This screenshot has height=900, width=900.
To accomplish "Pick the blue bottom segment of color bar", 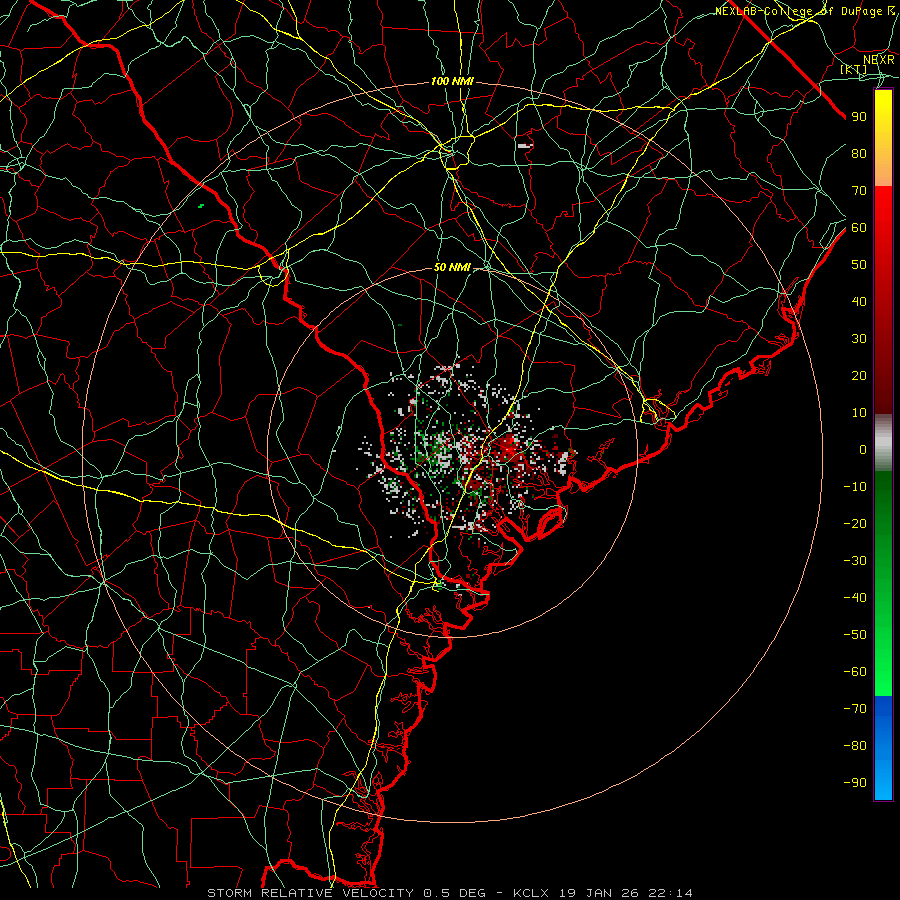I will 883,748.
